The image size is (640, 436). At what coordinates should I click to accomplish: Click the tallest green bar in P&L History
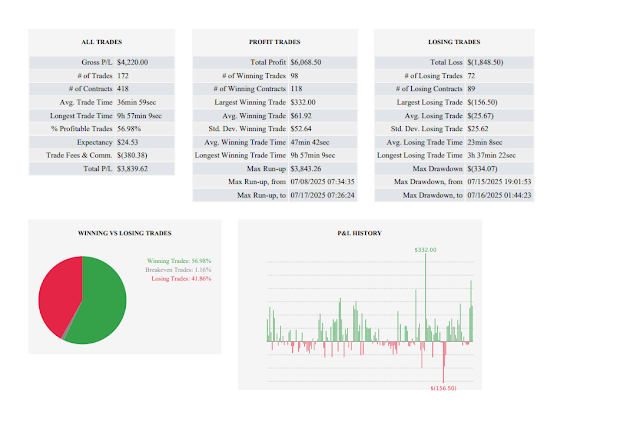pos(425,298)
